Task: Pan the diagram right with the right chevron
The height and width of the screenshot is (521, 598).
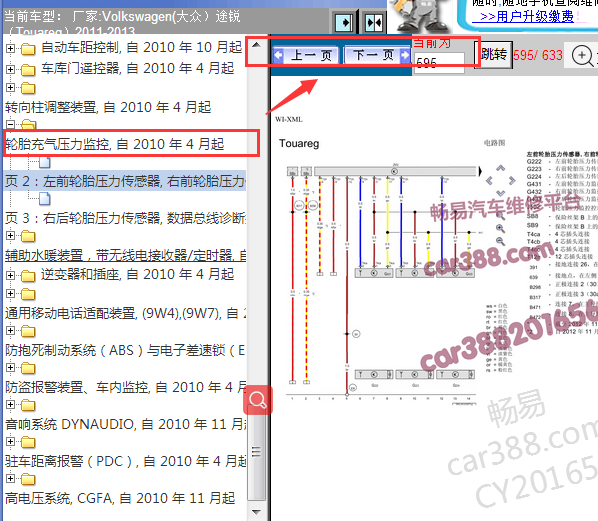Action: tap(512, 180)
